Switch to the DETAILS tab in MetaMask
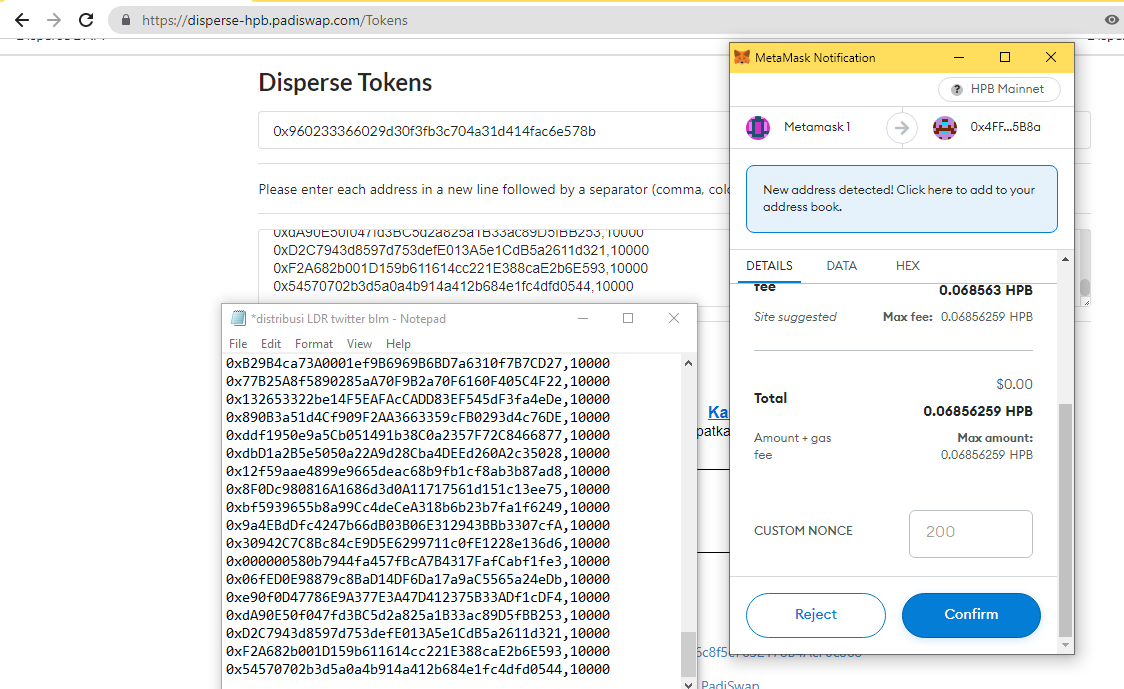The width and height of the screenshot is (1124, 689). tap(769, 266)
